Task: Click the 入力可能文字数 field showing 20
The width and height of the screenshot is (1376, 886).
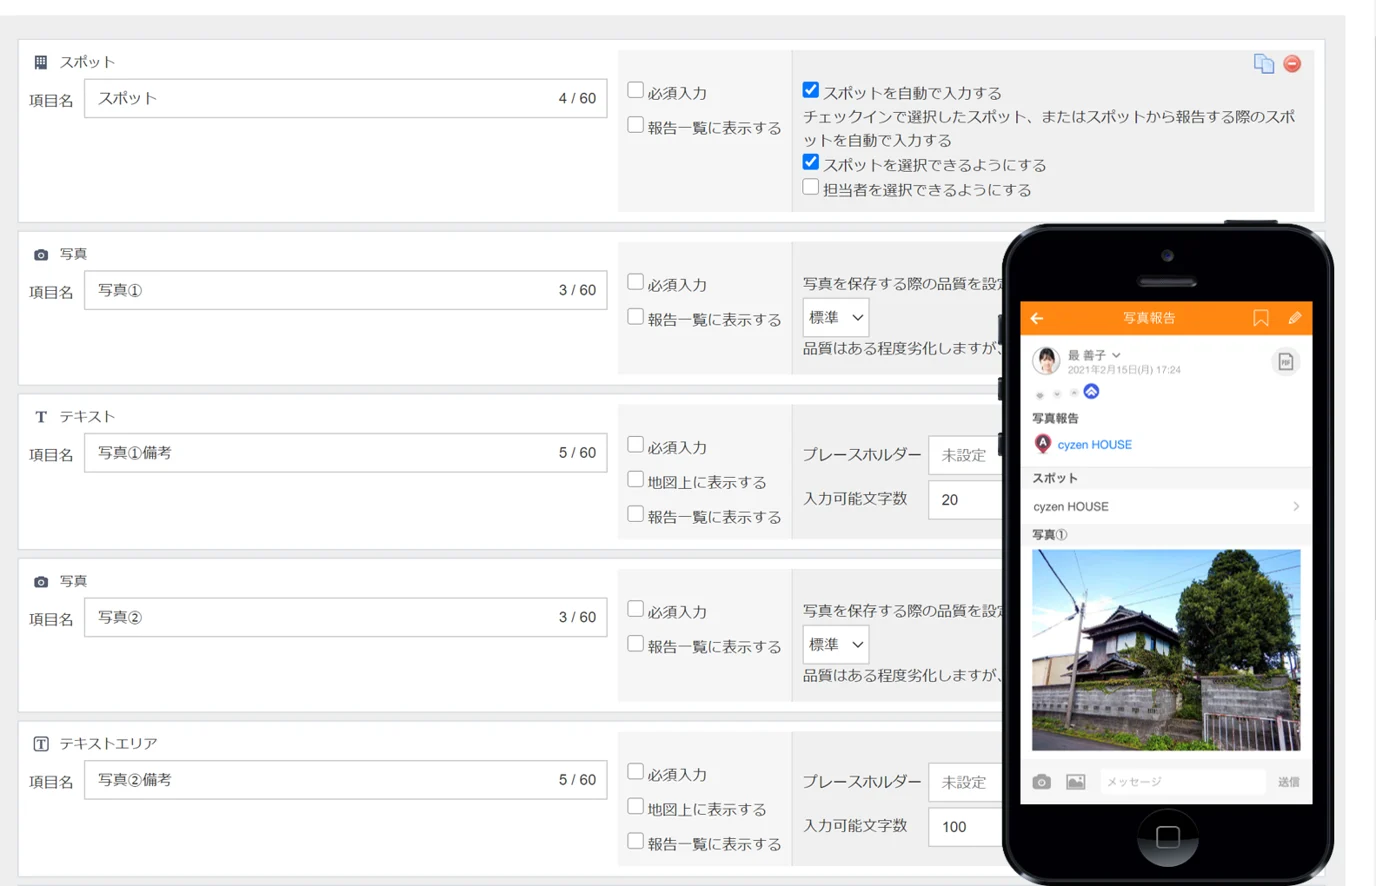Action: [966, 499]
